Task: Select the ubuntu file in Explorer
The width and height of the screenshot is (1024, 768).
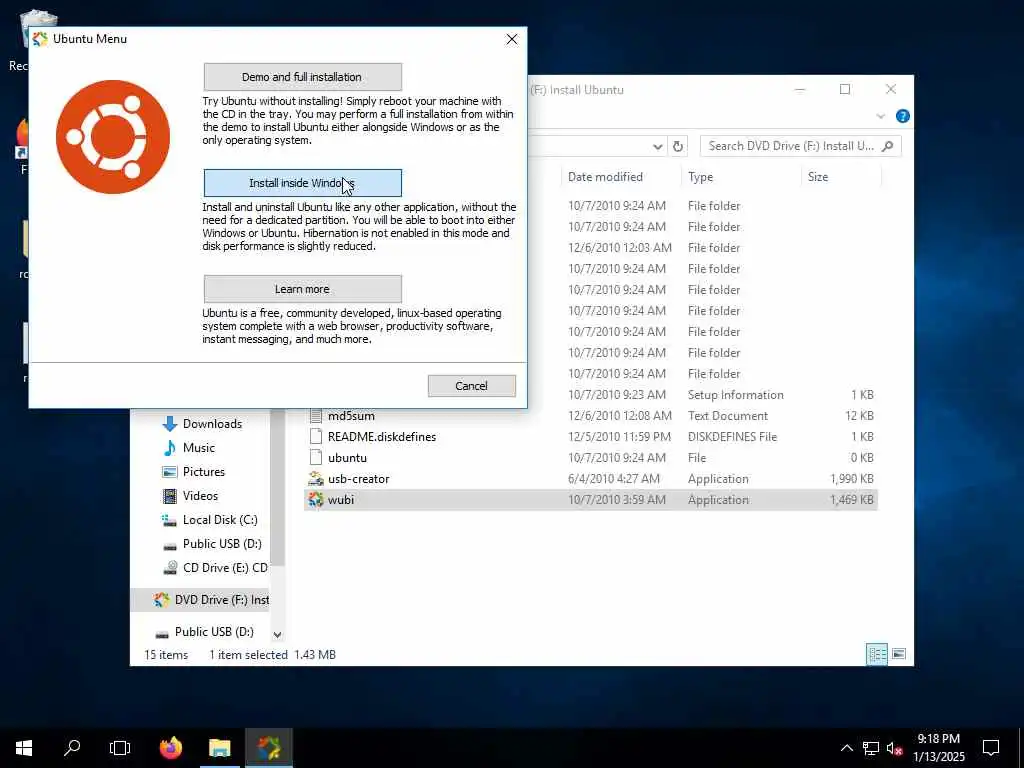Action: (590, 458)
